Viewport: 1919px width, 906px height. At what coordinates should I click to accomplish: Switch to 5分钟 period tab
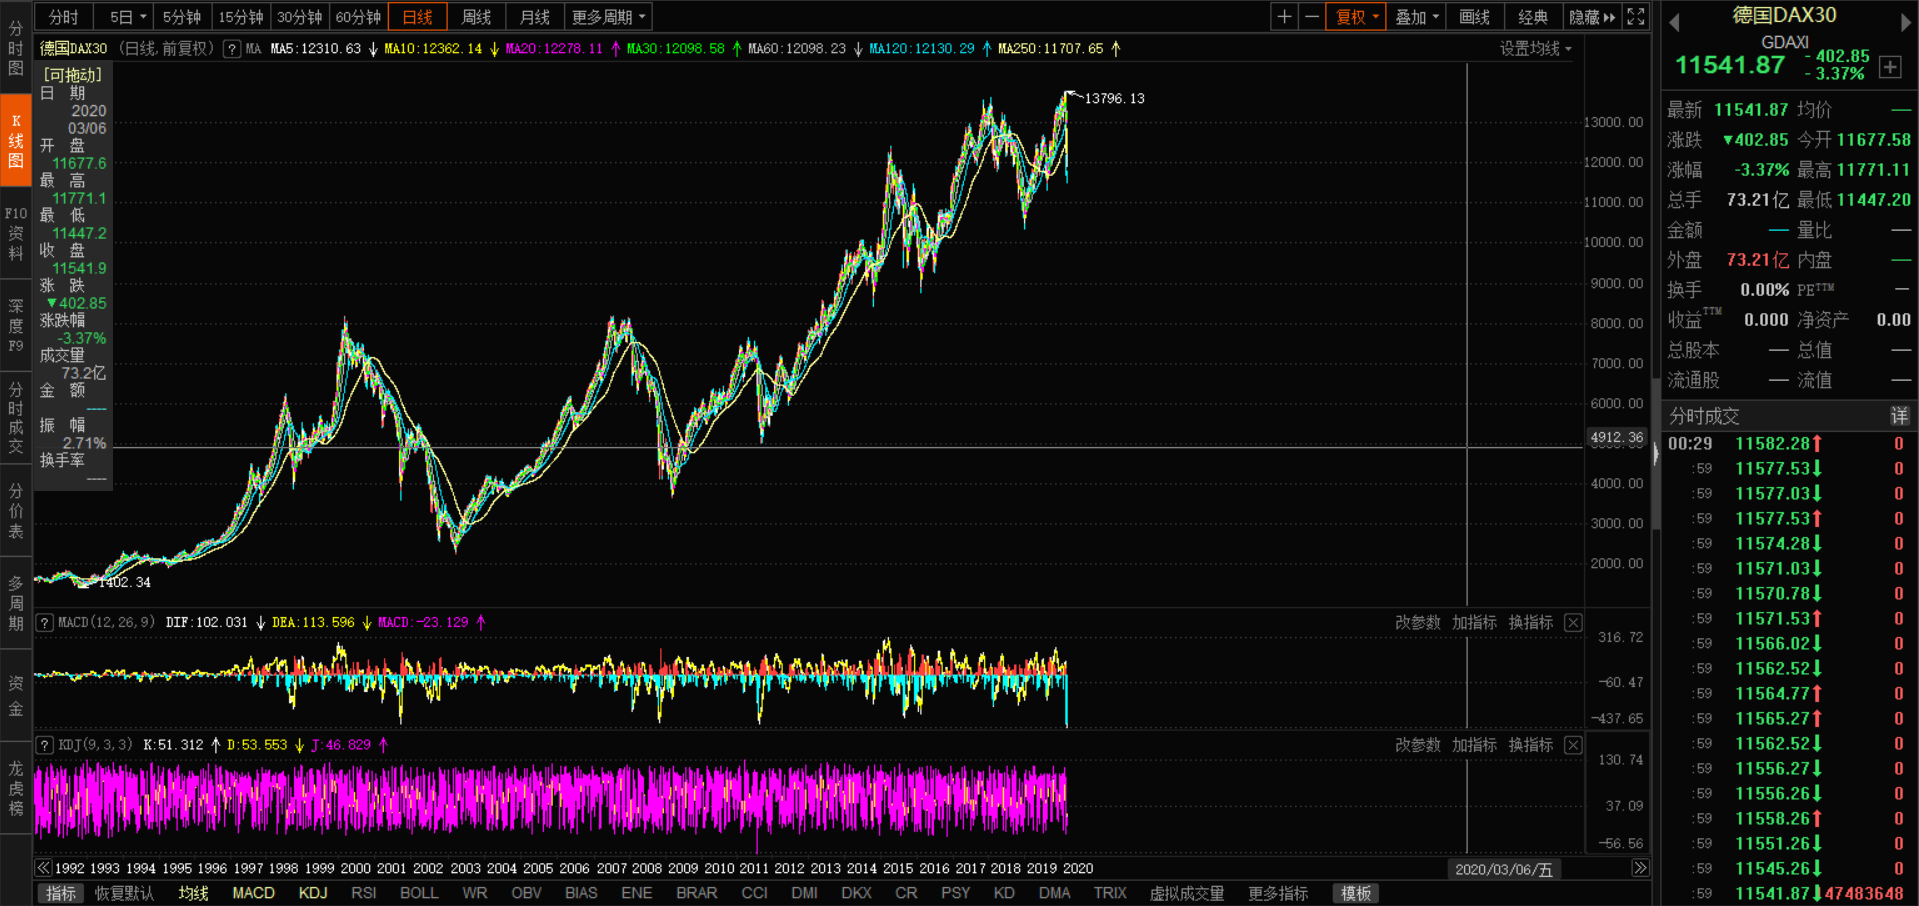pos(181,17)
